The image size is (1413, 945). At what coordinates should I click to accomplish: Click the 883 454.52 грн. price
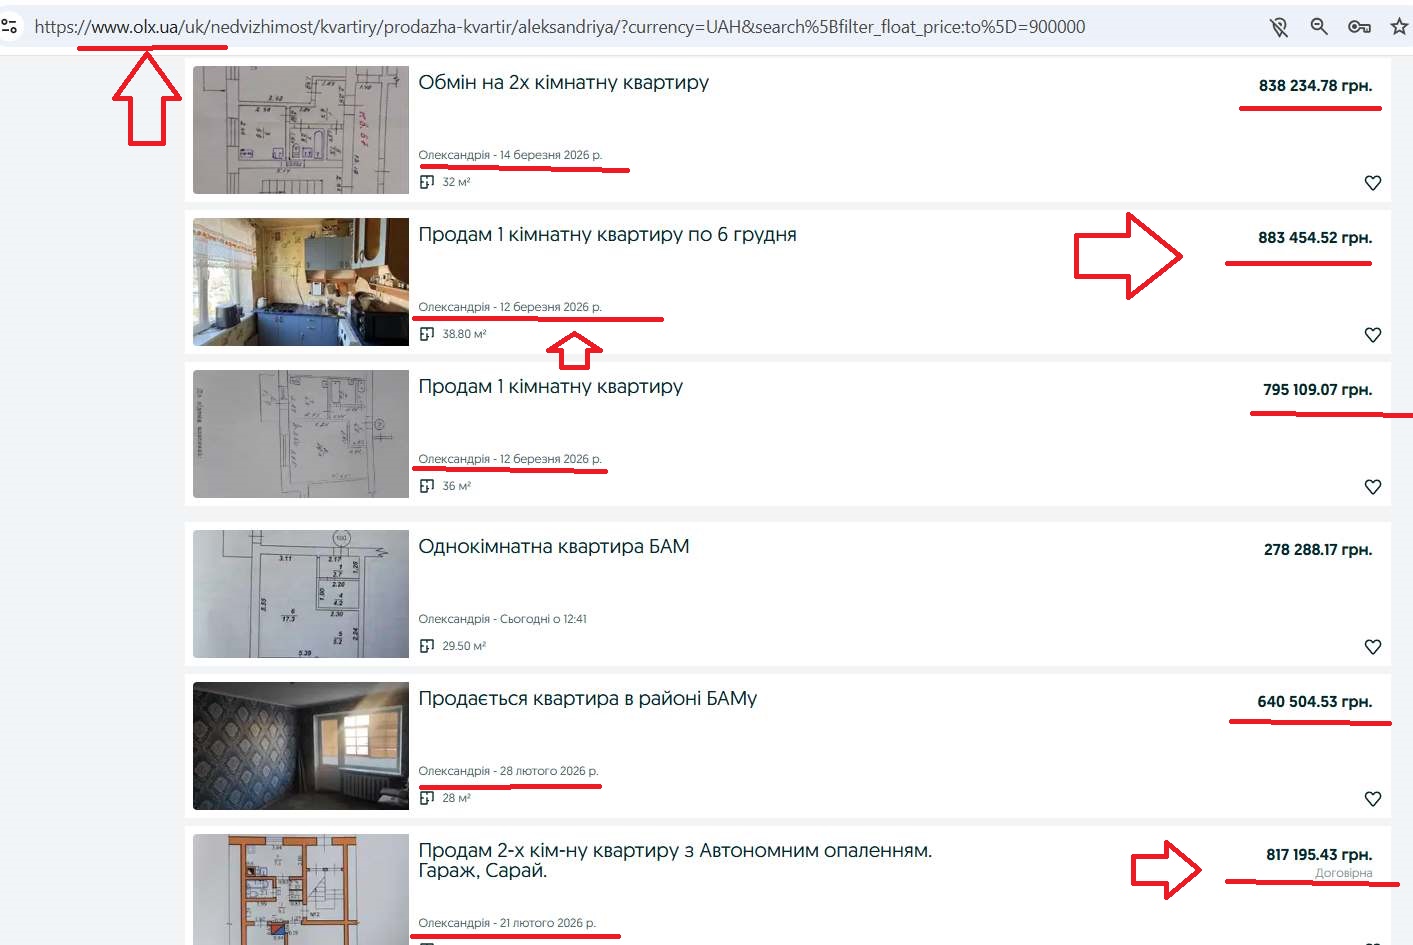[1314, 238]
